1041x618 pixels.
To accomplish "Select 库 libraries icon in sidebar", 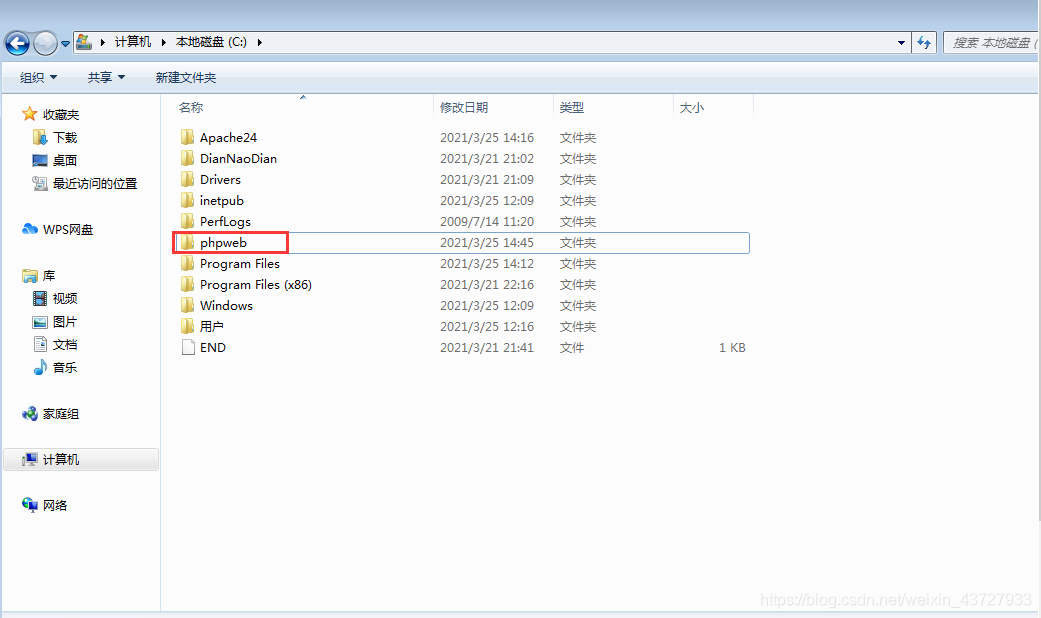I will (x=30, y=275).
